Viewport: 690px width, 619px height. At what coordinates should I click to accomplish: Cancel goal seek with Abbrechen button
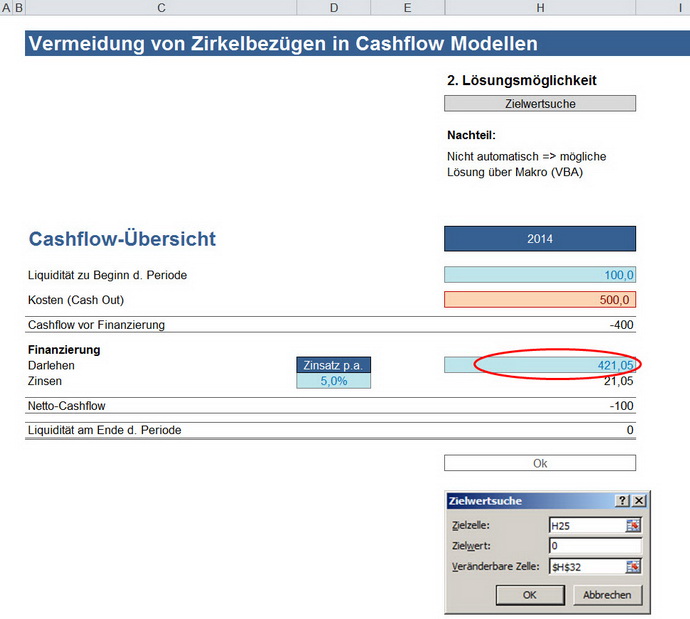pos(607,595)
